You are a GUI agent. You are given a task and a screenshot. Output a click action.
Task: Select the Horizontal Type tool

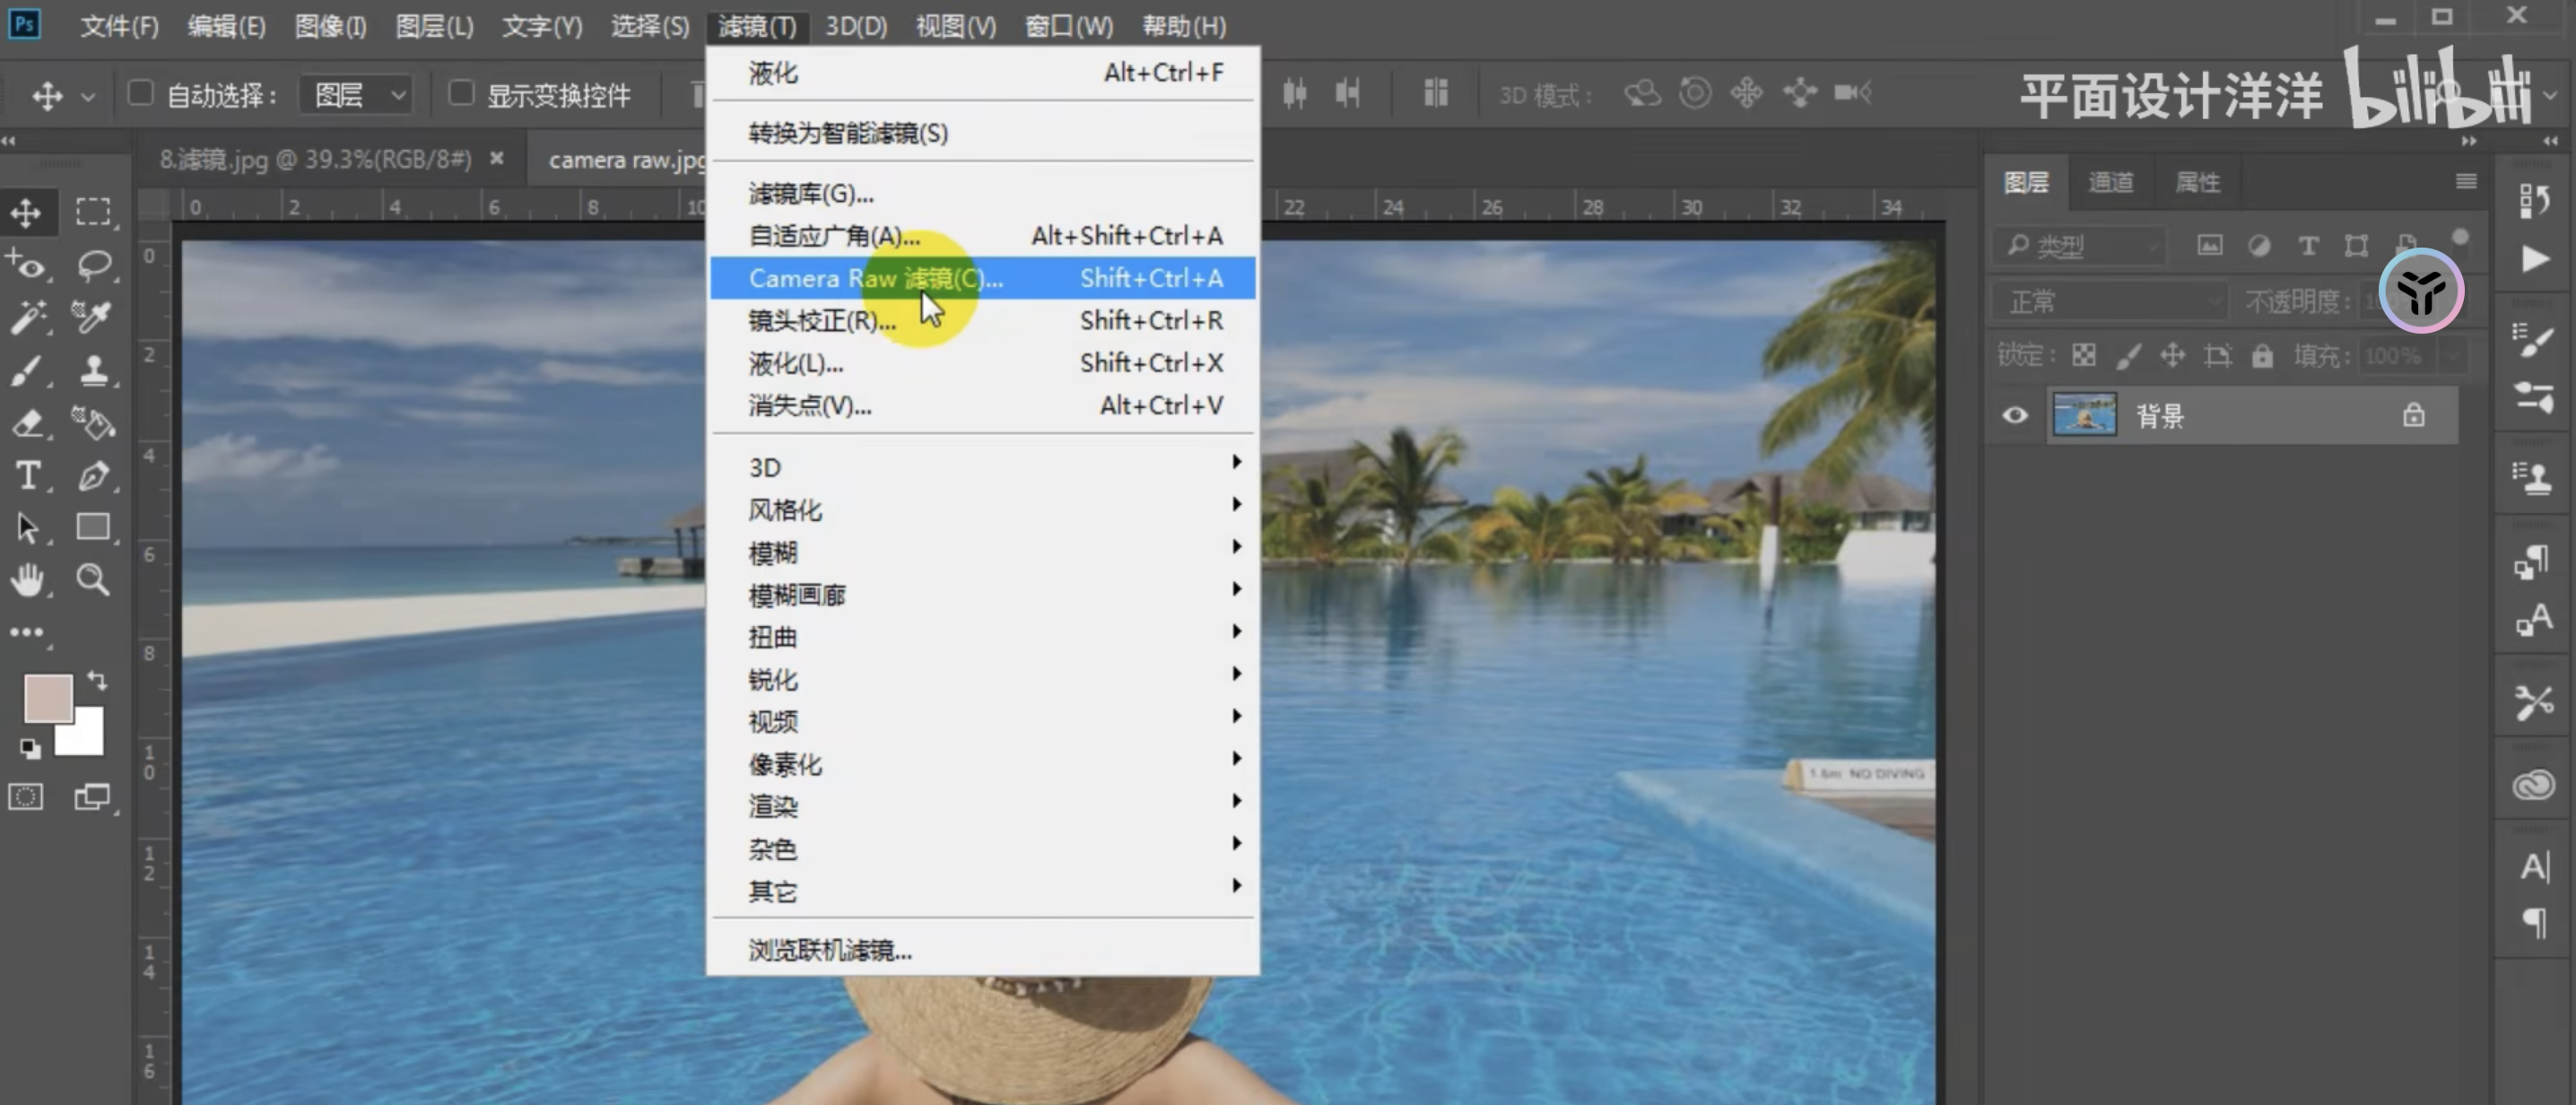27,476
